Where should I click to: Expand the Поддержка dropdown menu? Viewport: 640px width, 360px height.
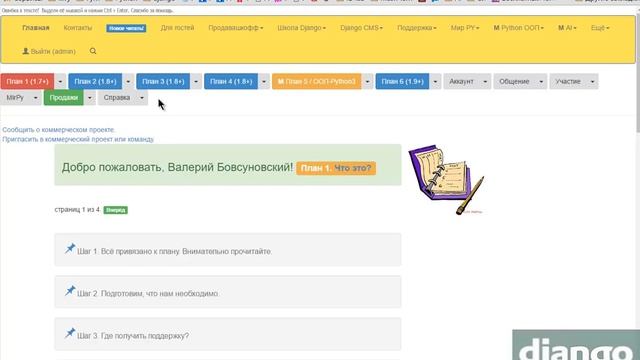[417, 28]
